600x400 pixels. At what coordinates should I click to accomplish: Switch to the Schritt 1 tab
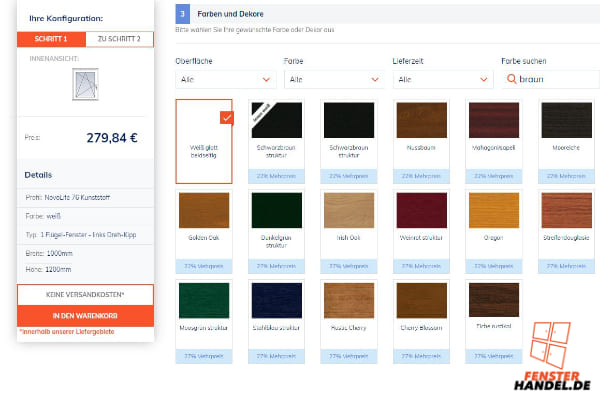click(x=51, y=39)
